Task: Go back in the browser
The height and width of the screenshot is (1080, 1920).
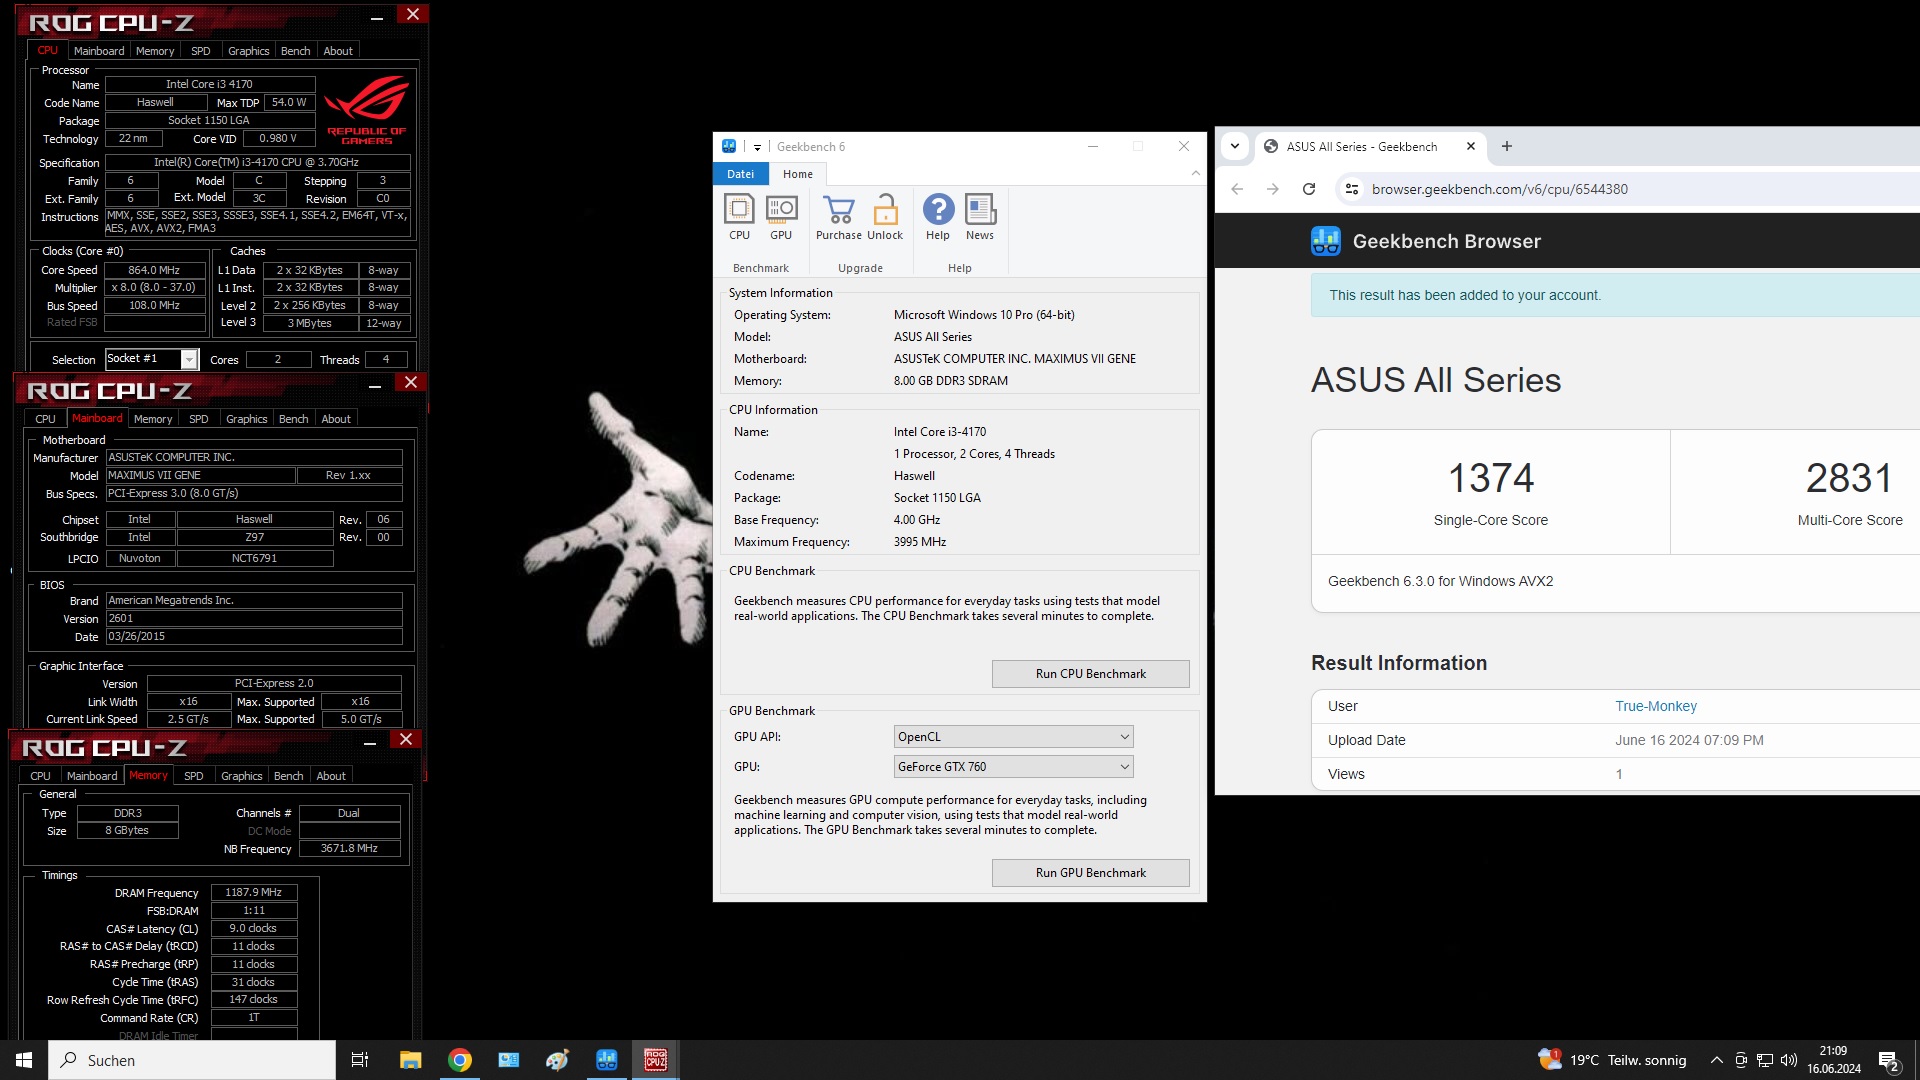Action: (1237, 189)
